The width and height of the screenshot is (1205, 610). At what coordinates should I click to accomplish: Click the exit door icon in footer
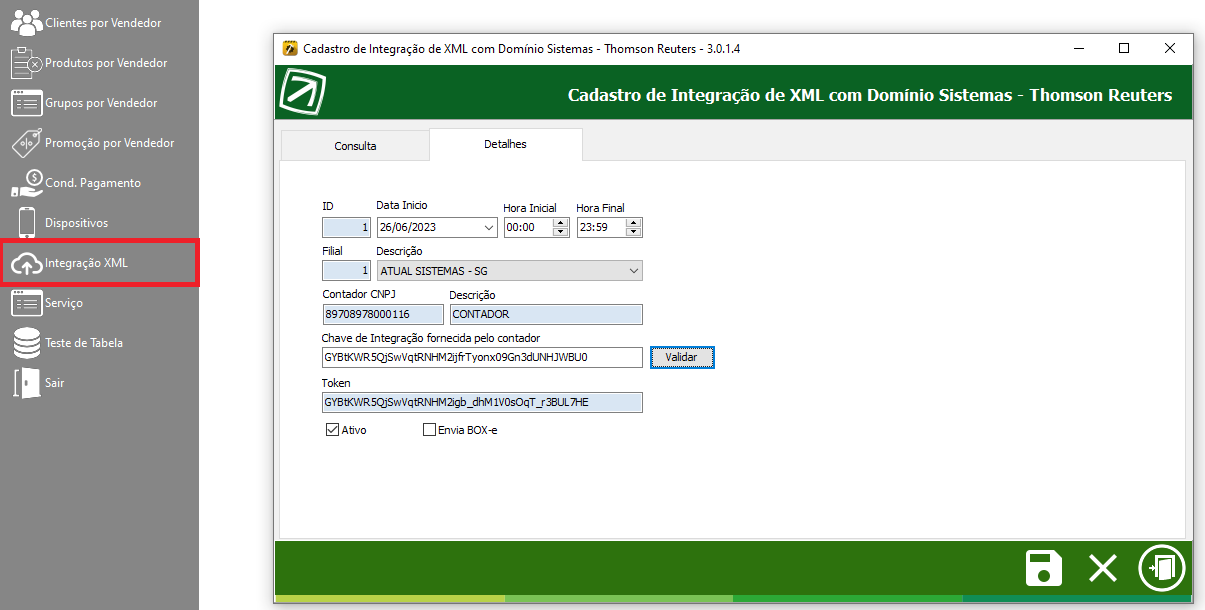point(1162,568)
